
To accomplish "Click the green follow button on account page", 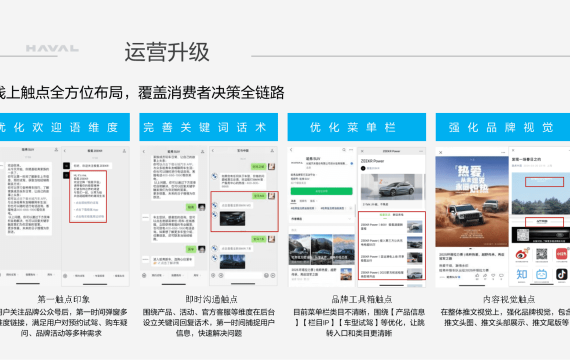I will pos(321,191).
